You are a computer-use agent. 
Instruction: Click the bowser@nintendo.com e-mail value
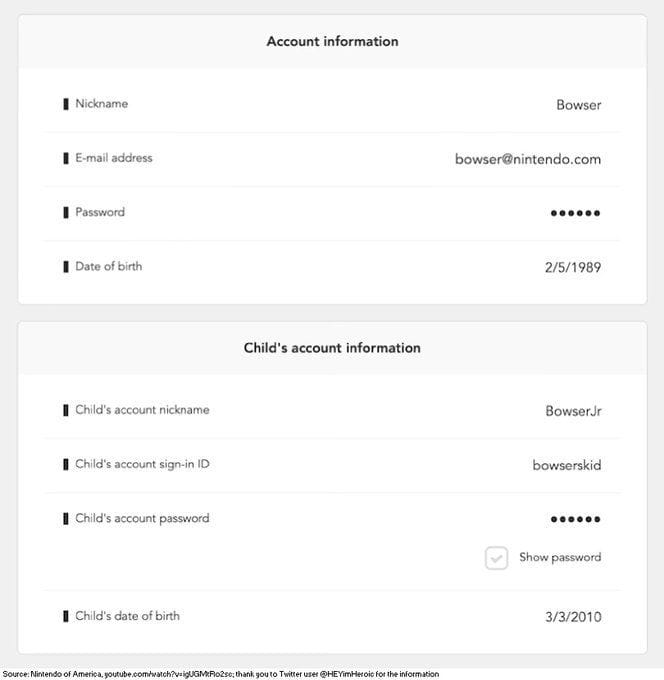point(527,159)
